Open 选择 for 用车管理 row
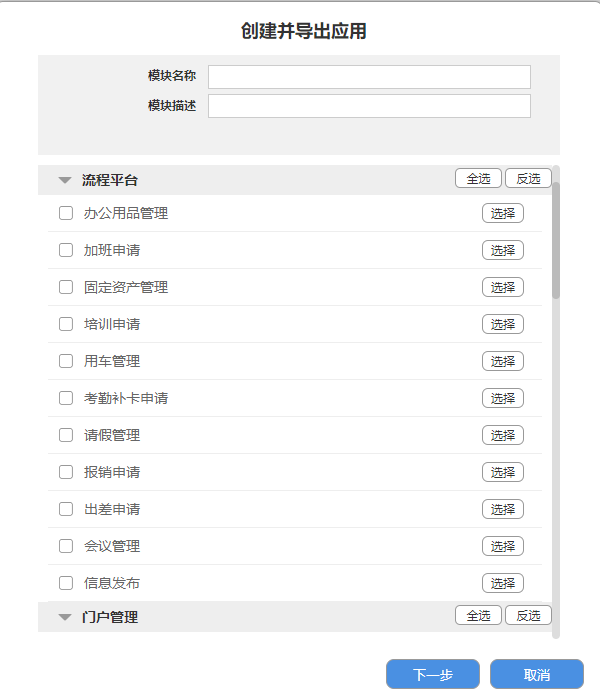Viewport: 600px width, 698px height. 503,361
